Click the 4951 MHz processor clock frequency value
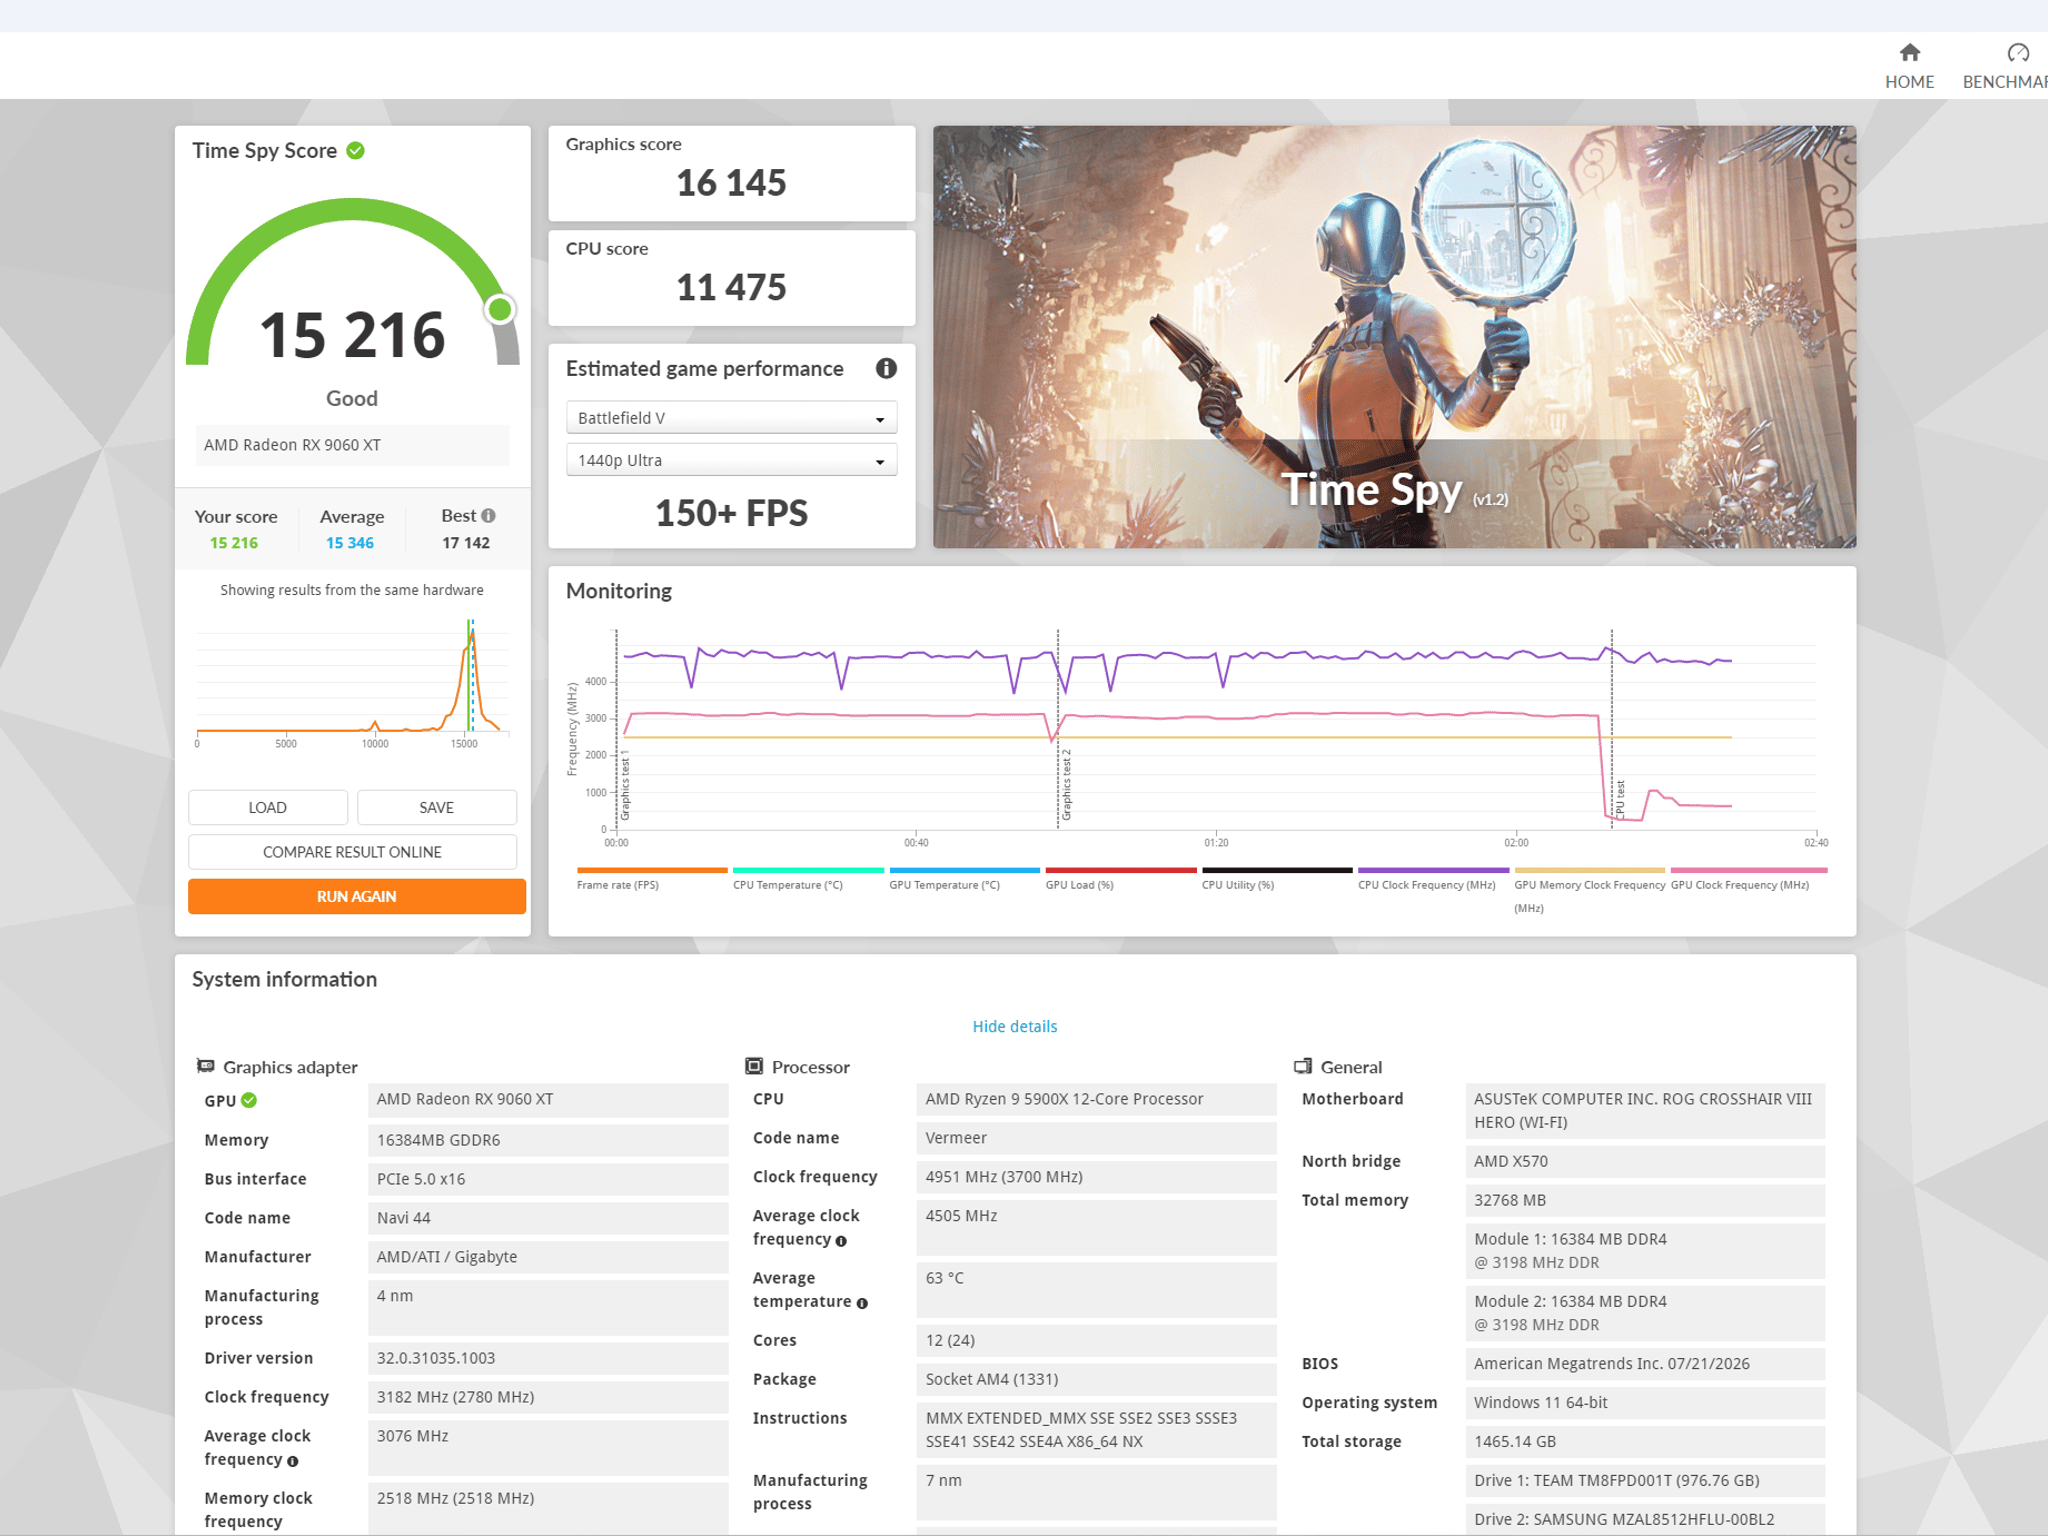This screenshot has height=1536, width=2048. pyautogui.click(x=1096, y=1177)
